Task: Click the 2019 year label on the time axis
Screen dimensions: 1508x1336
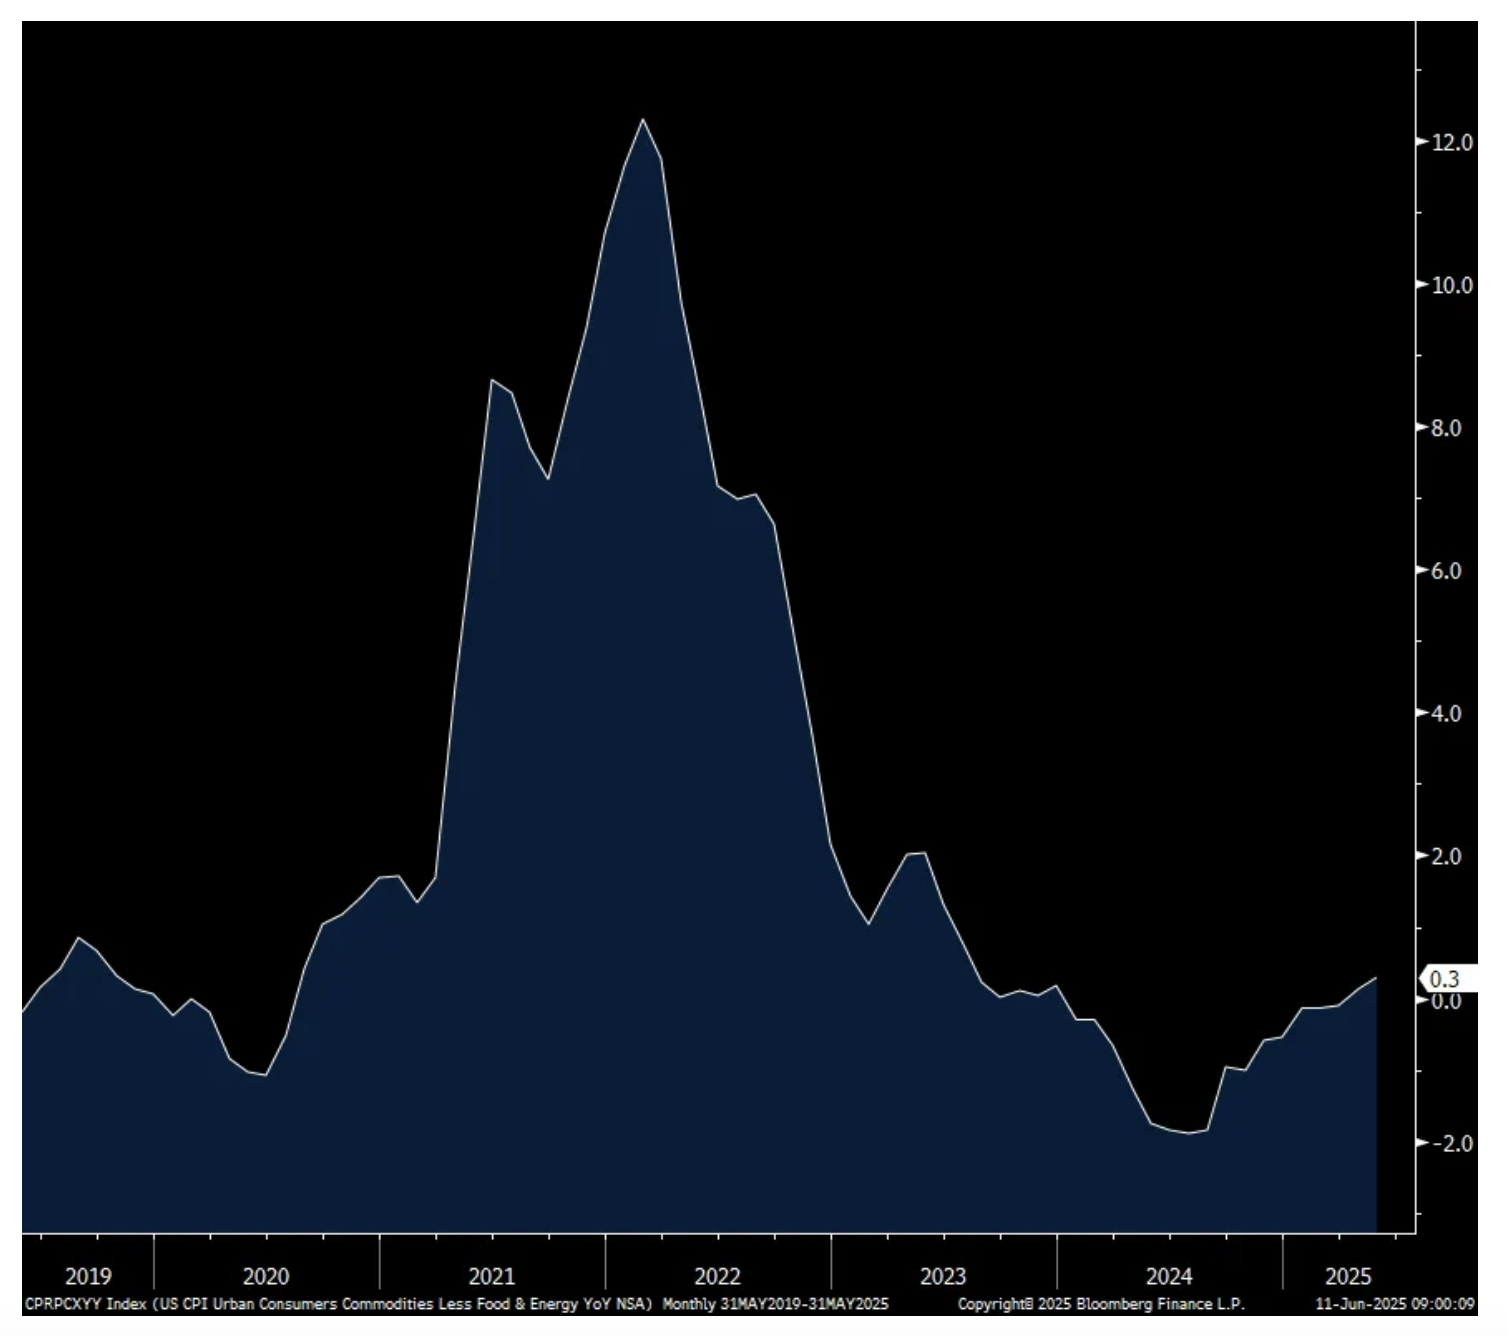Action: pos(88,1276)
